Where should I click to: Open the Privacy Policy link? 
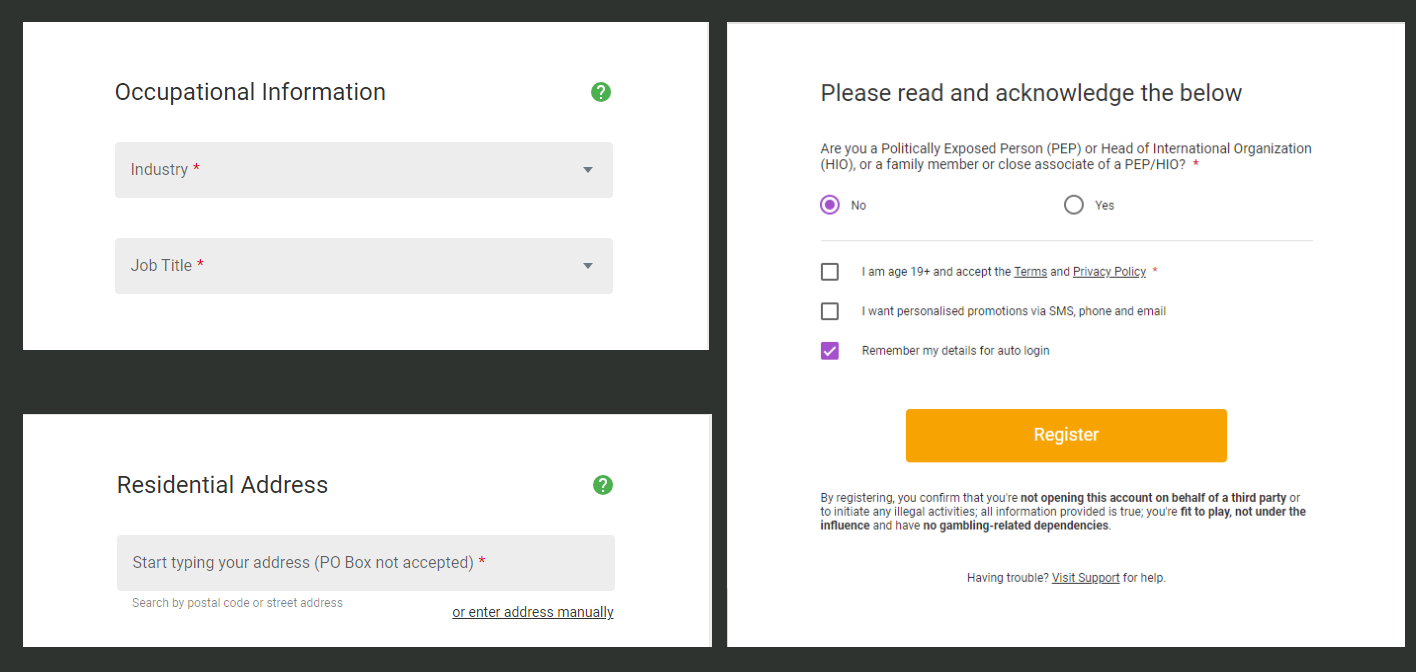tap(1109, 272)
